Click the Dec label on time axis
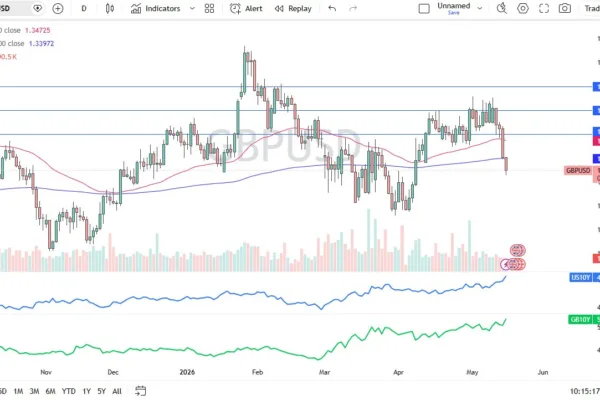The height and width of the screenshot is (400, 600). pyautogui.click(x=113, y=372)
